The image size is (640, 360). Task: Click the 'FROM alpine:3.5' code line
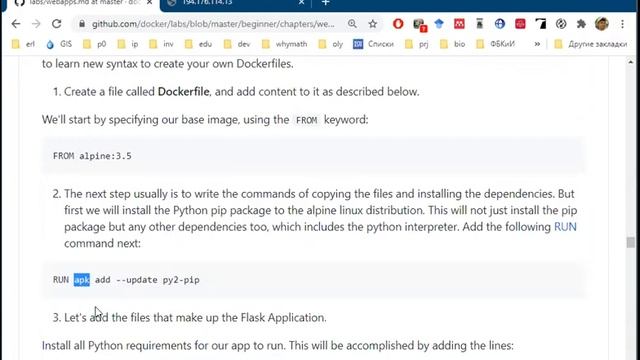[x=92, y=156]
